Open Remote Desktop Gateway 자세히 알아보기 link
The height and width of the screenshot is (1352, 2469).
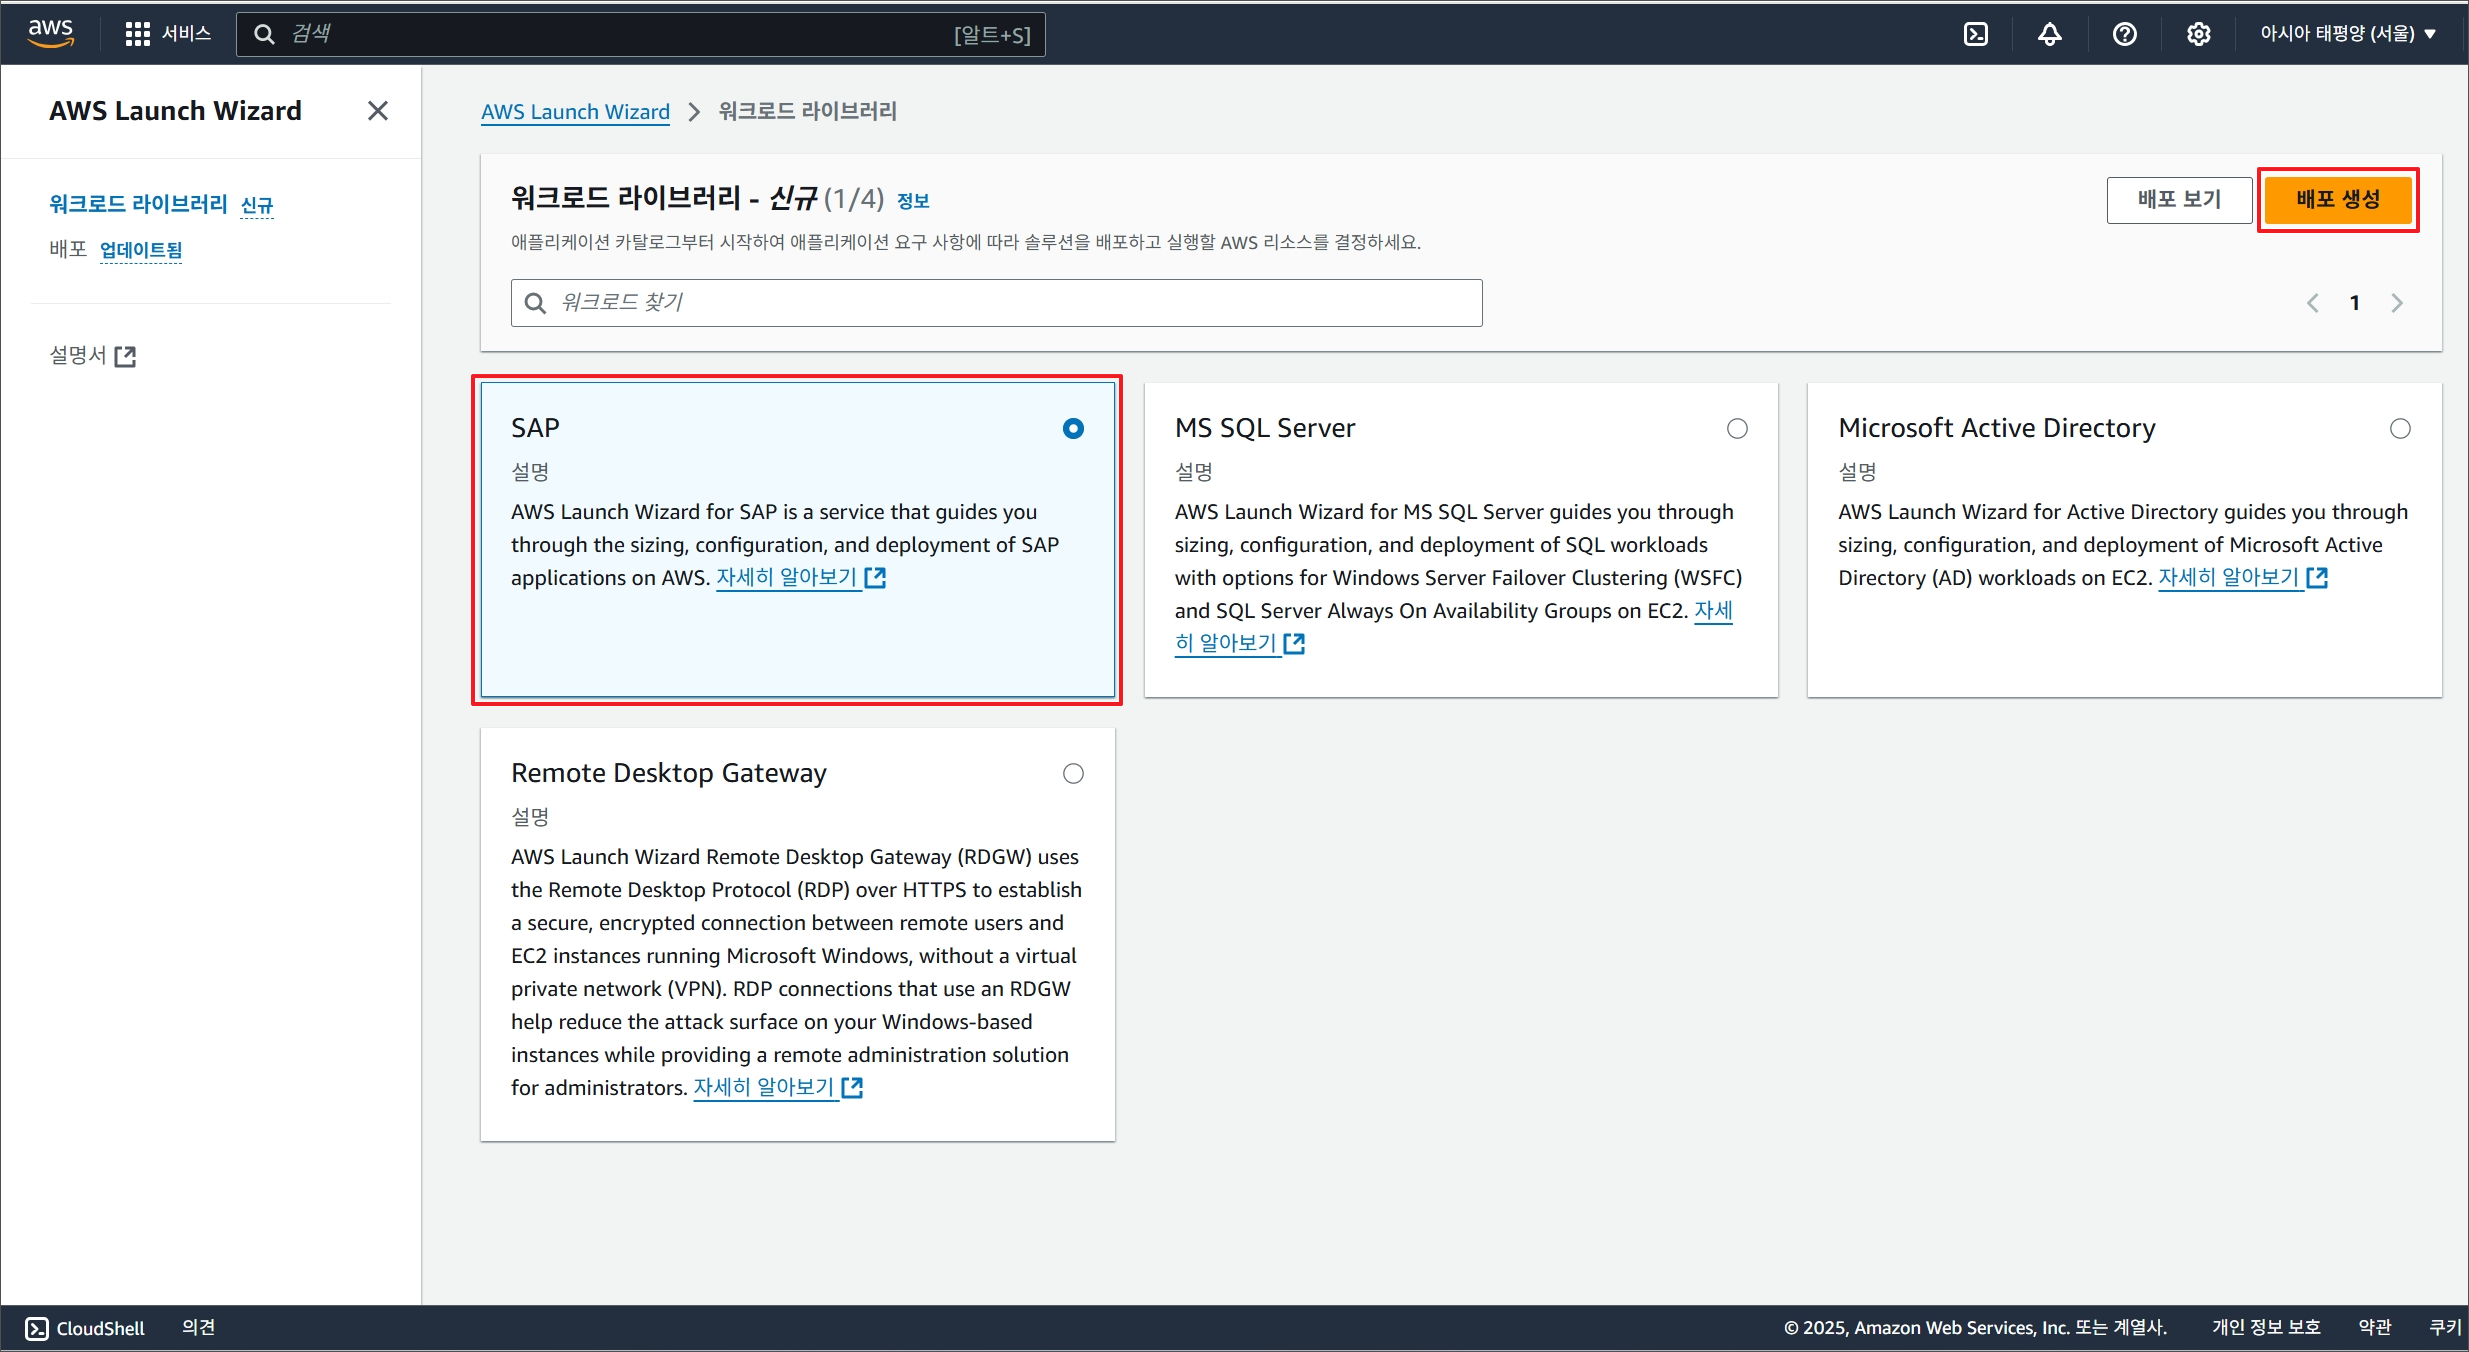pyautogui.click(x=778, y=1087)
